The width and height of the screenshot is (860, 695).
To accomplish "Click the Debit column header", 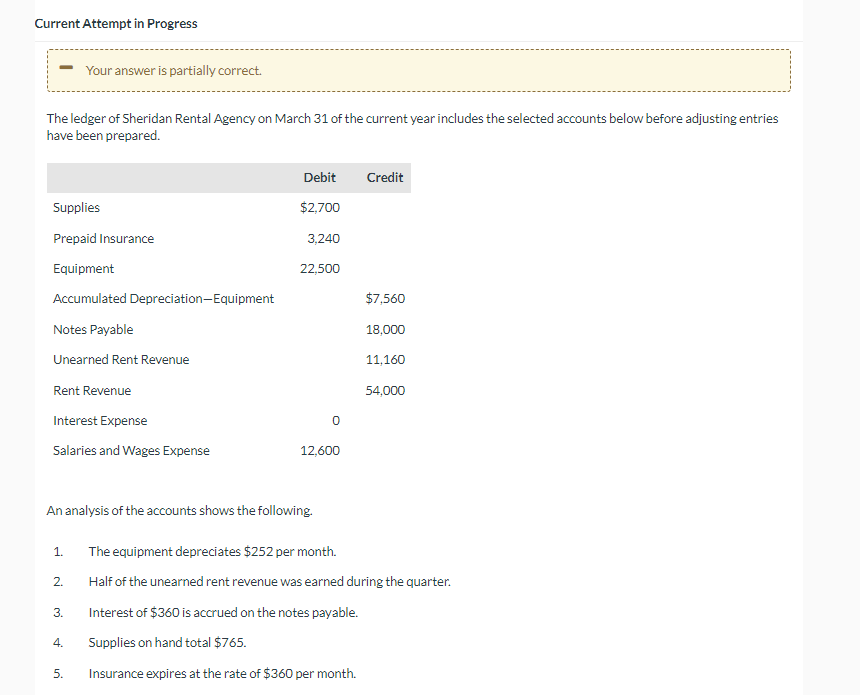I will click(320, 178).
